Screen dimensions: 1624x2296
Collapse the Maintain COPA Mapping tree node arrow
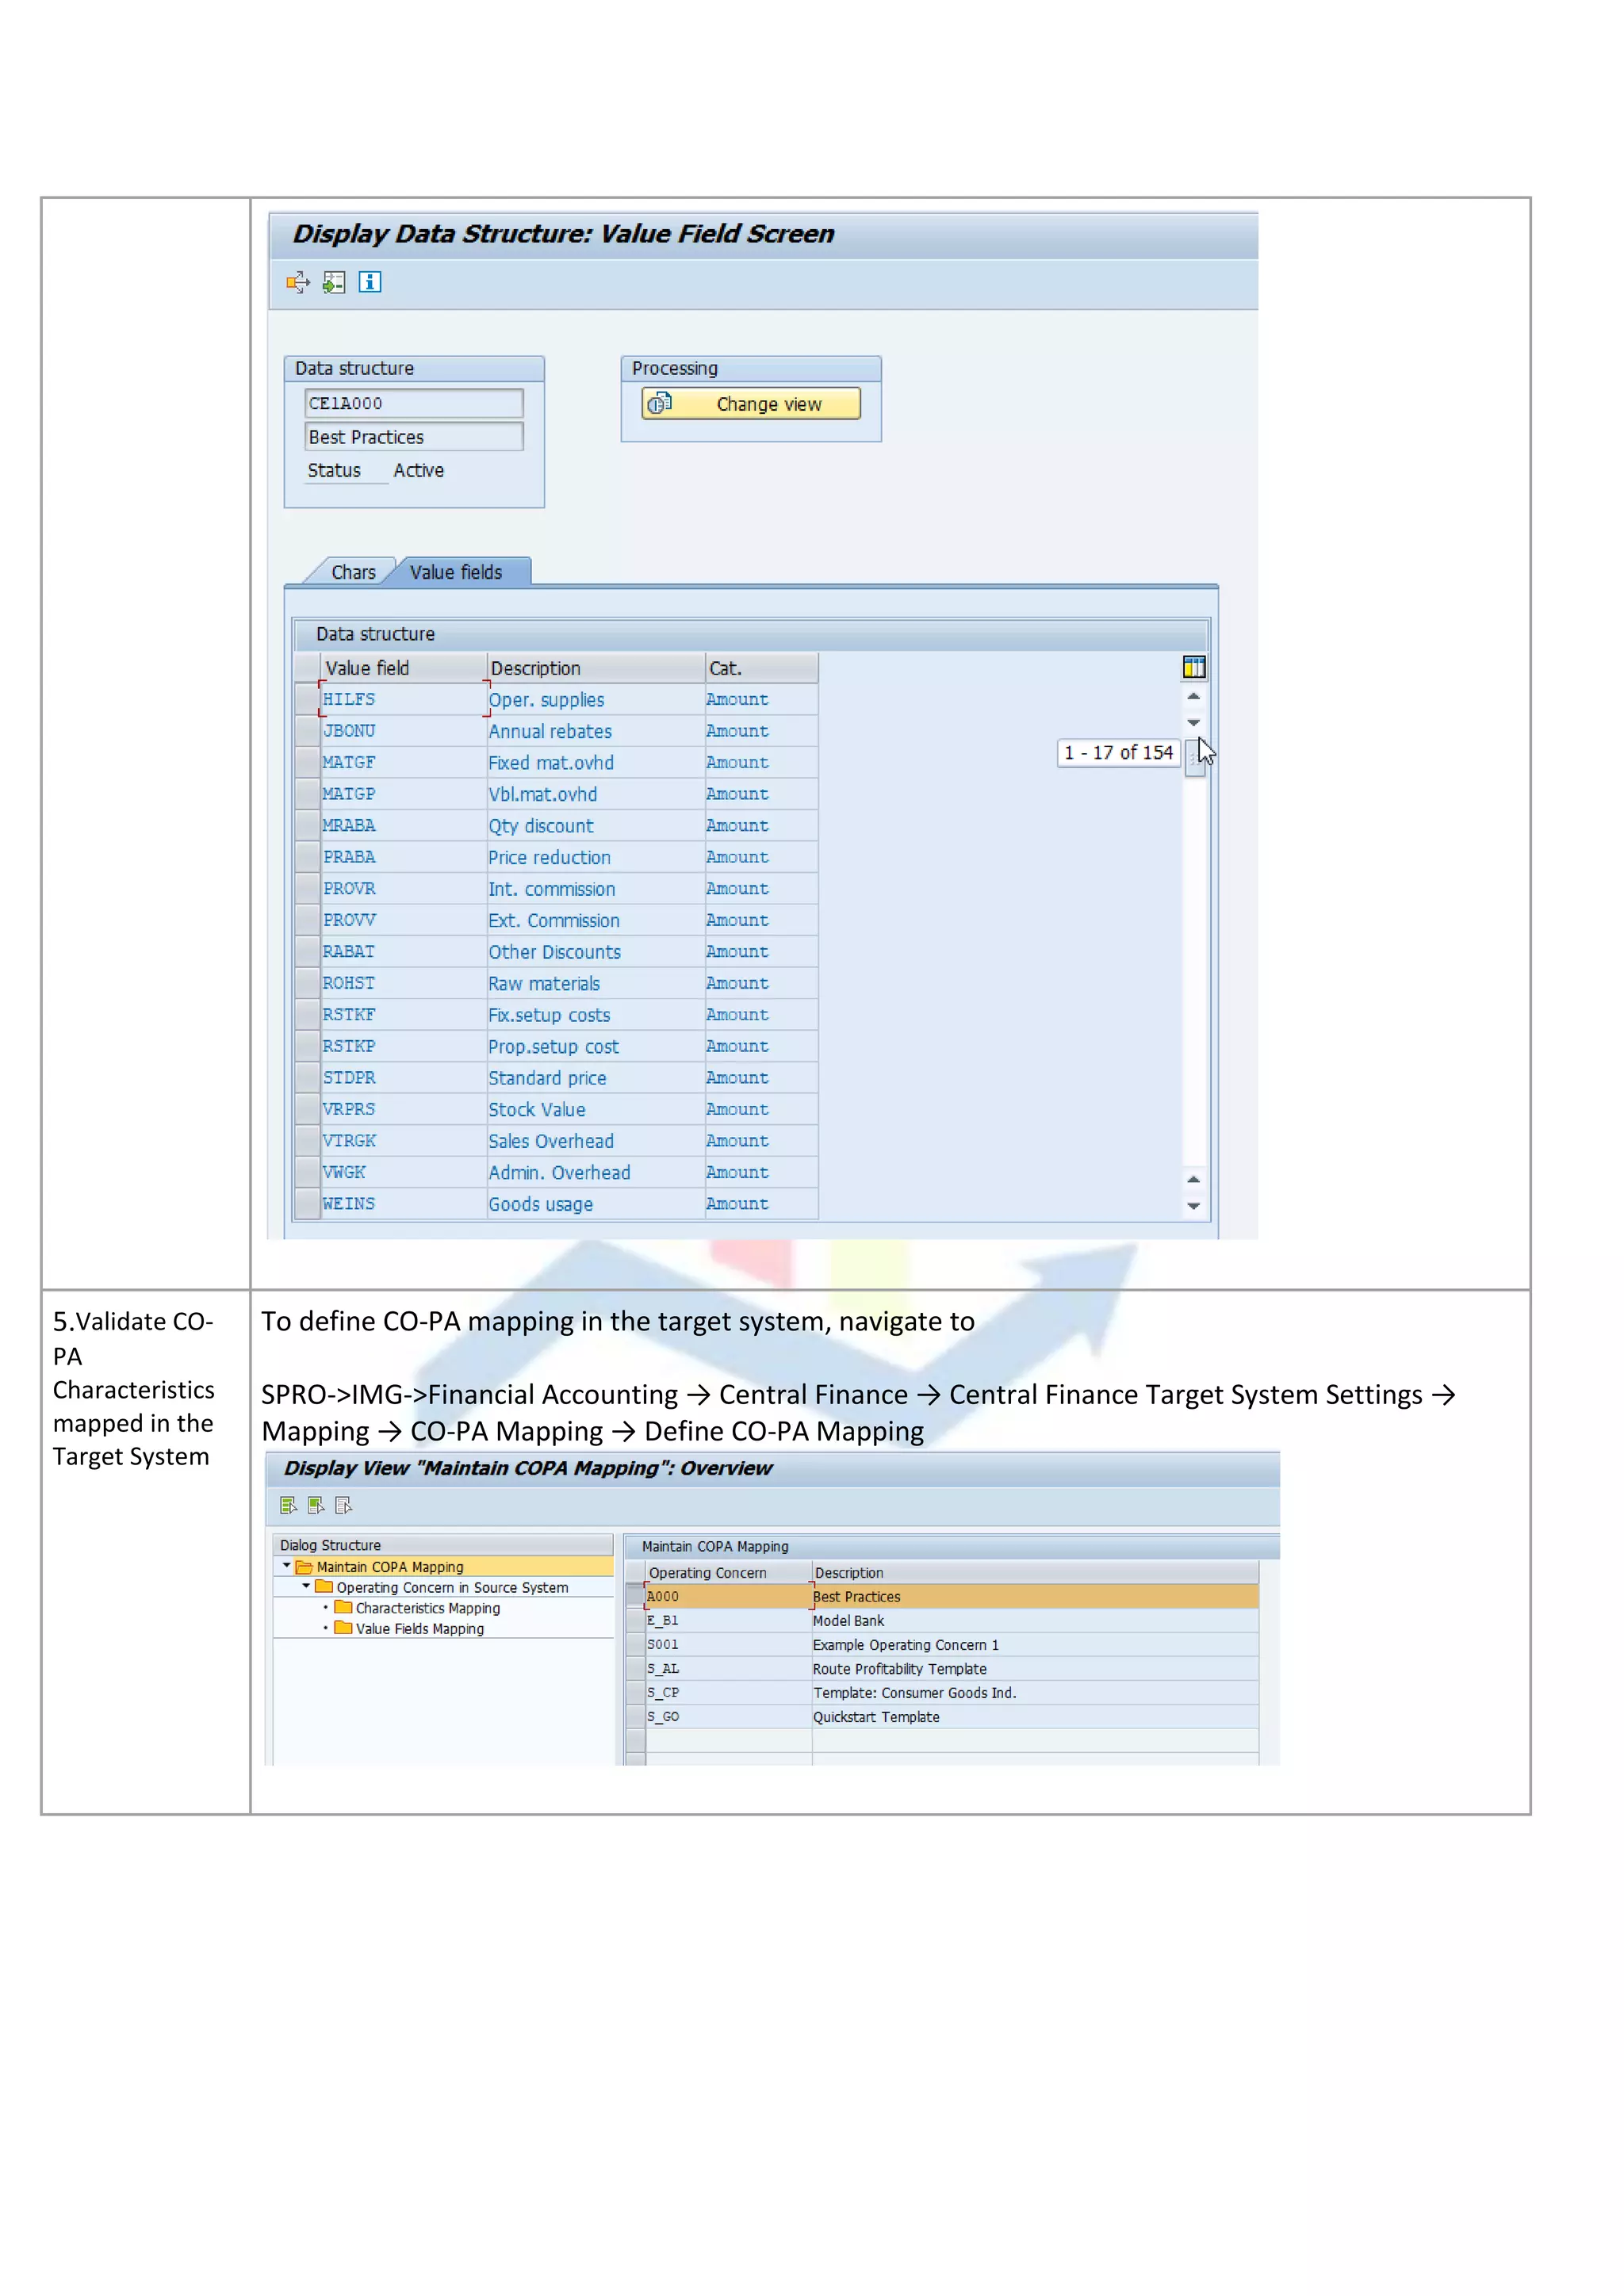[x=287, y=1567]
